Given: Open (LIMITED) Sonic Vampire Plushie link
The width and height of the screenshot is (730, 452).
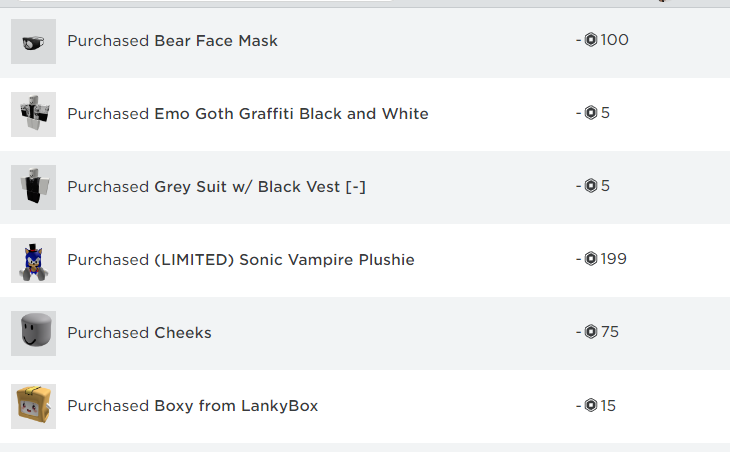Looking at the screenshot, I should 284,260.
